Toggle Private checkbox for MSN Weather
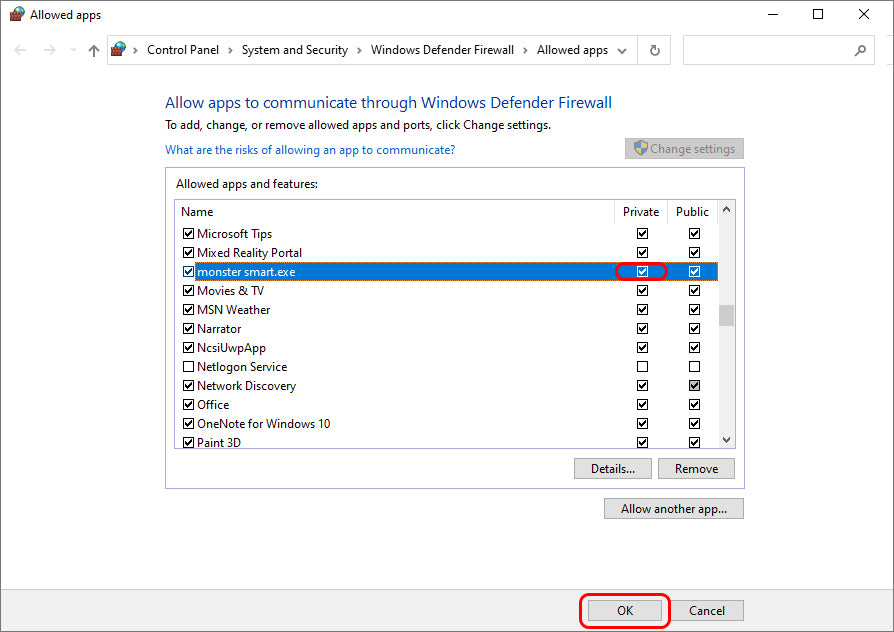This screenshot has height=632, width=894. tap(643, 309)
